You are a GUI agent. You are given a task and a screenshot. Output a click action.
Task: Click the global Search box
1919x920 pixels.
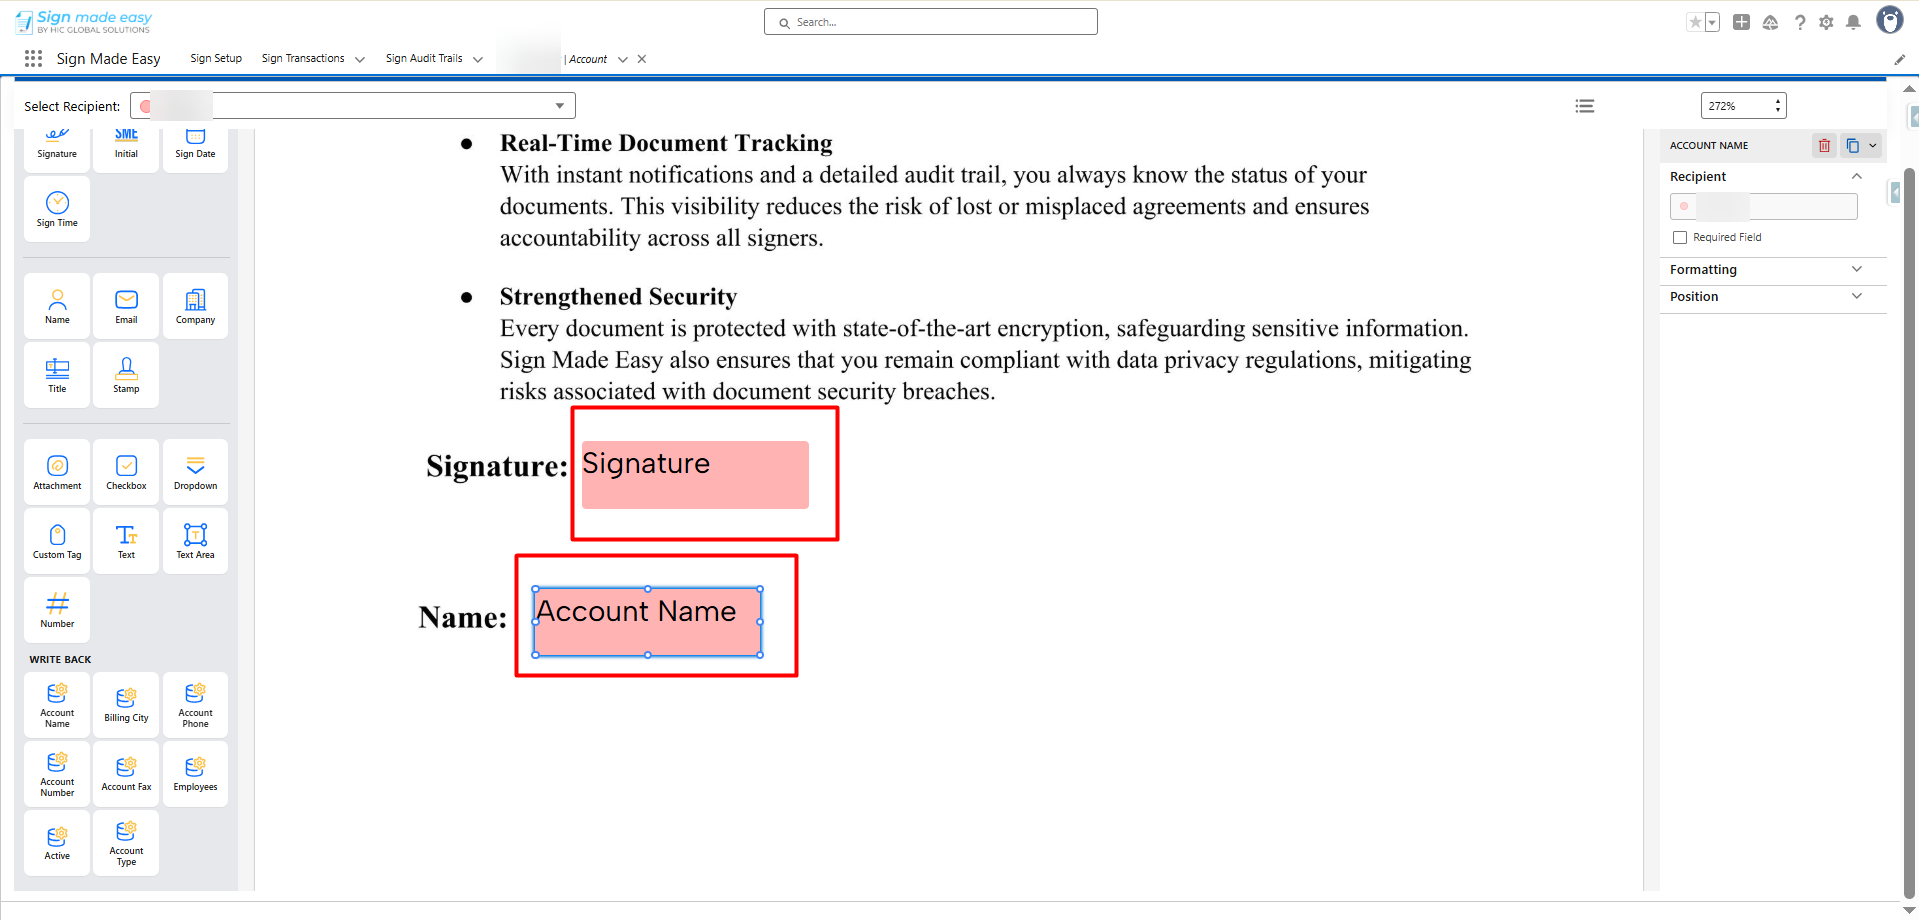click(931, 22)
